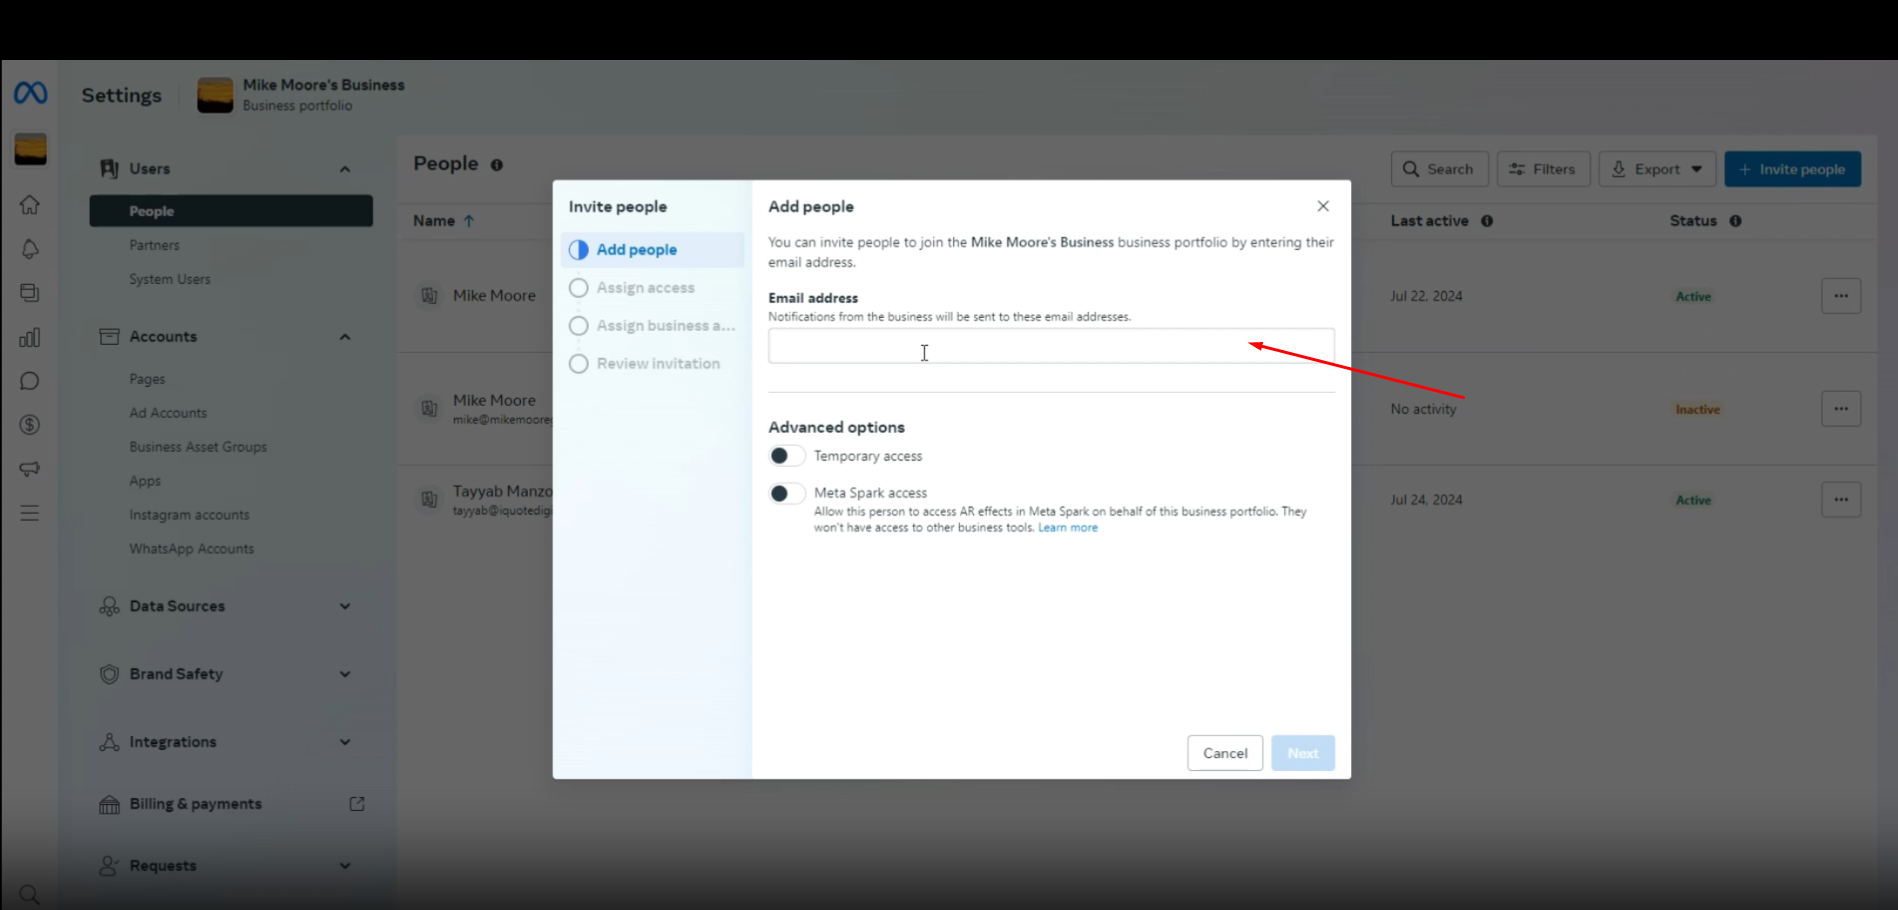The width and height of the screenshot is (1898, 910).
Task: Click user icon next to Tayyab Manzoor
Action: tap(429, 499)
